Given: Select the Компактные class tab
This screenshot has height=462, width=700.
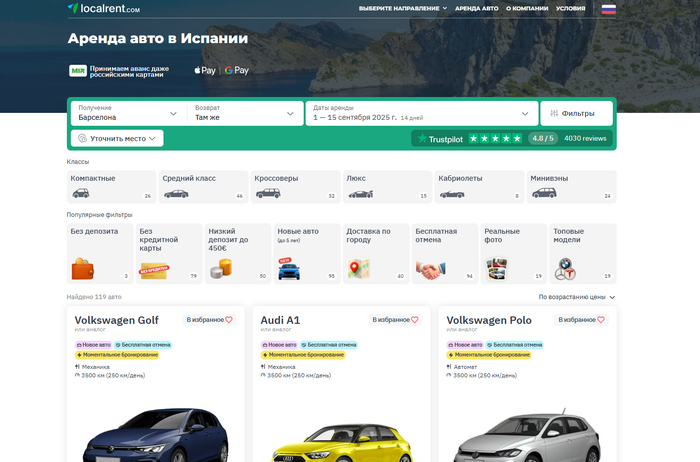Looking at the screenshot, I should pyautogui.click(x=112, y=187).
